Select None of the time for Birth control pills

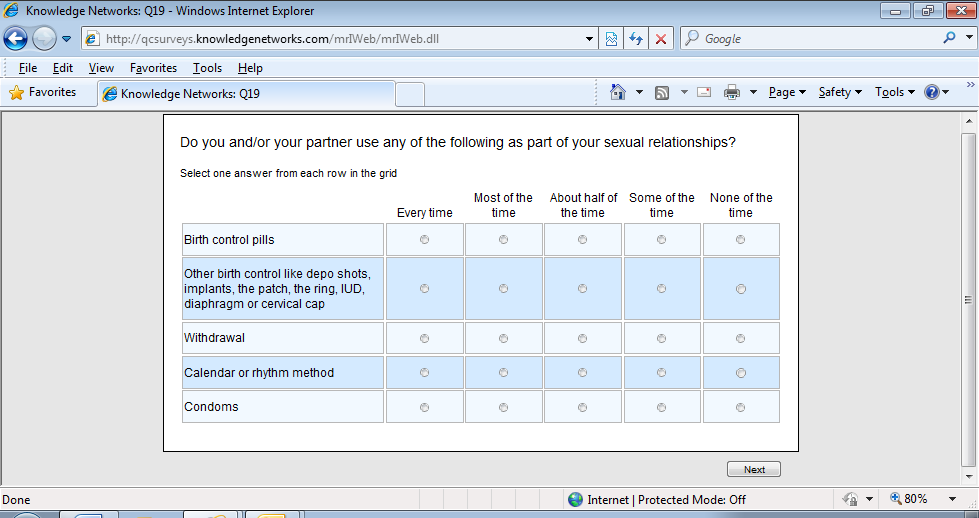[740, 240]
